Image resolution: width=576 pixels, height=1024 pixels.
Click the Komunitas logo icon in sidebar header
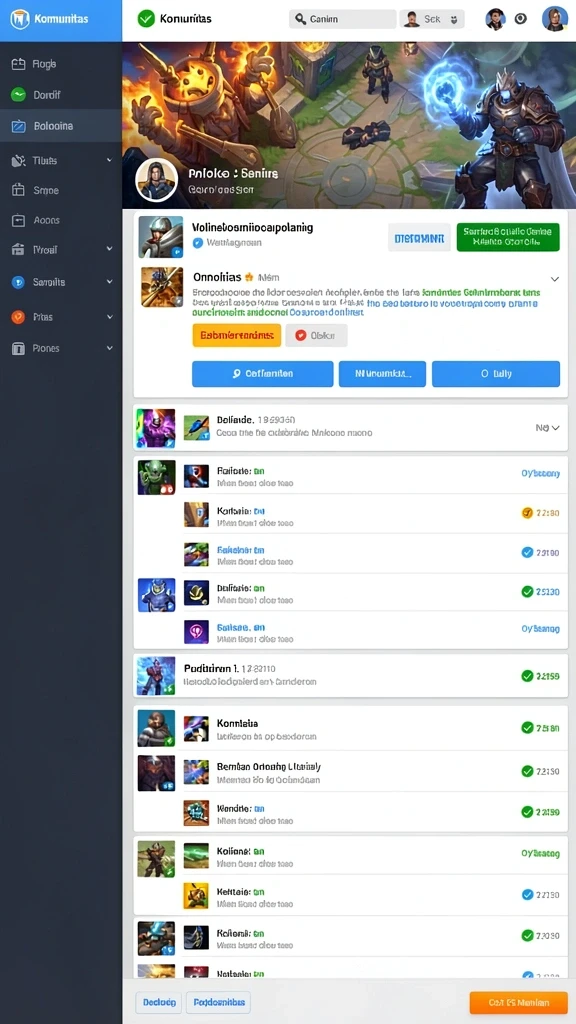[x=20, y=19]
